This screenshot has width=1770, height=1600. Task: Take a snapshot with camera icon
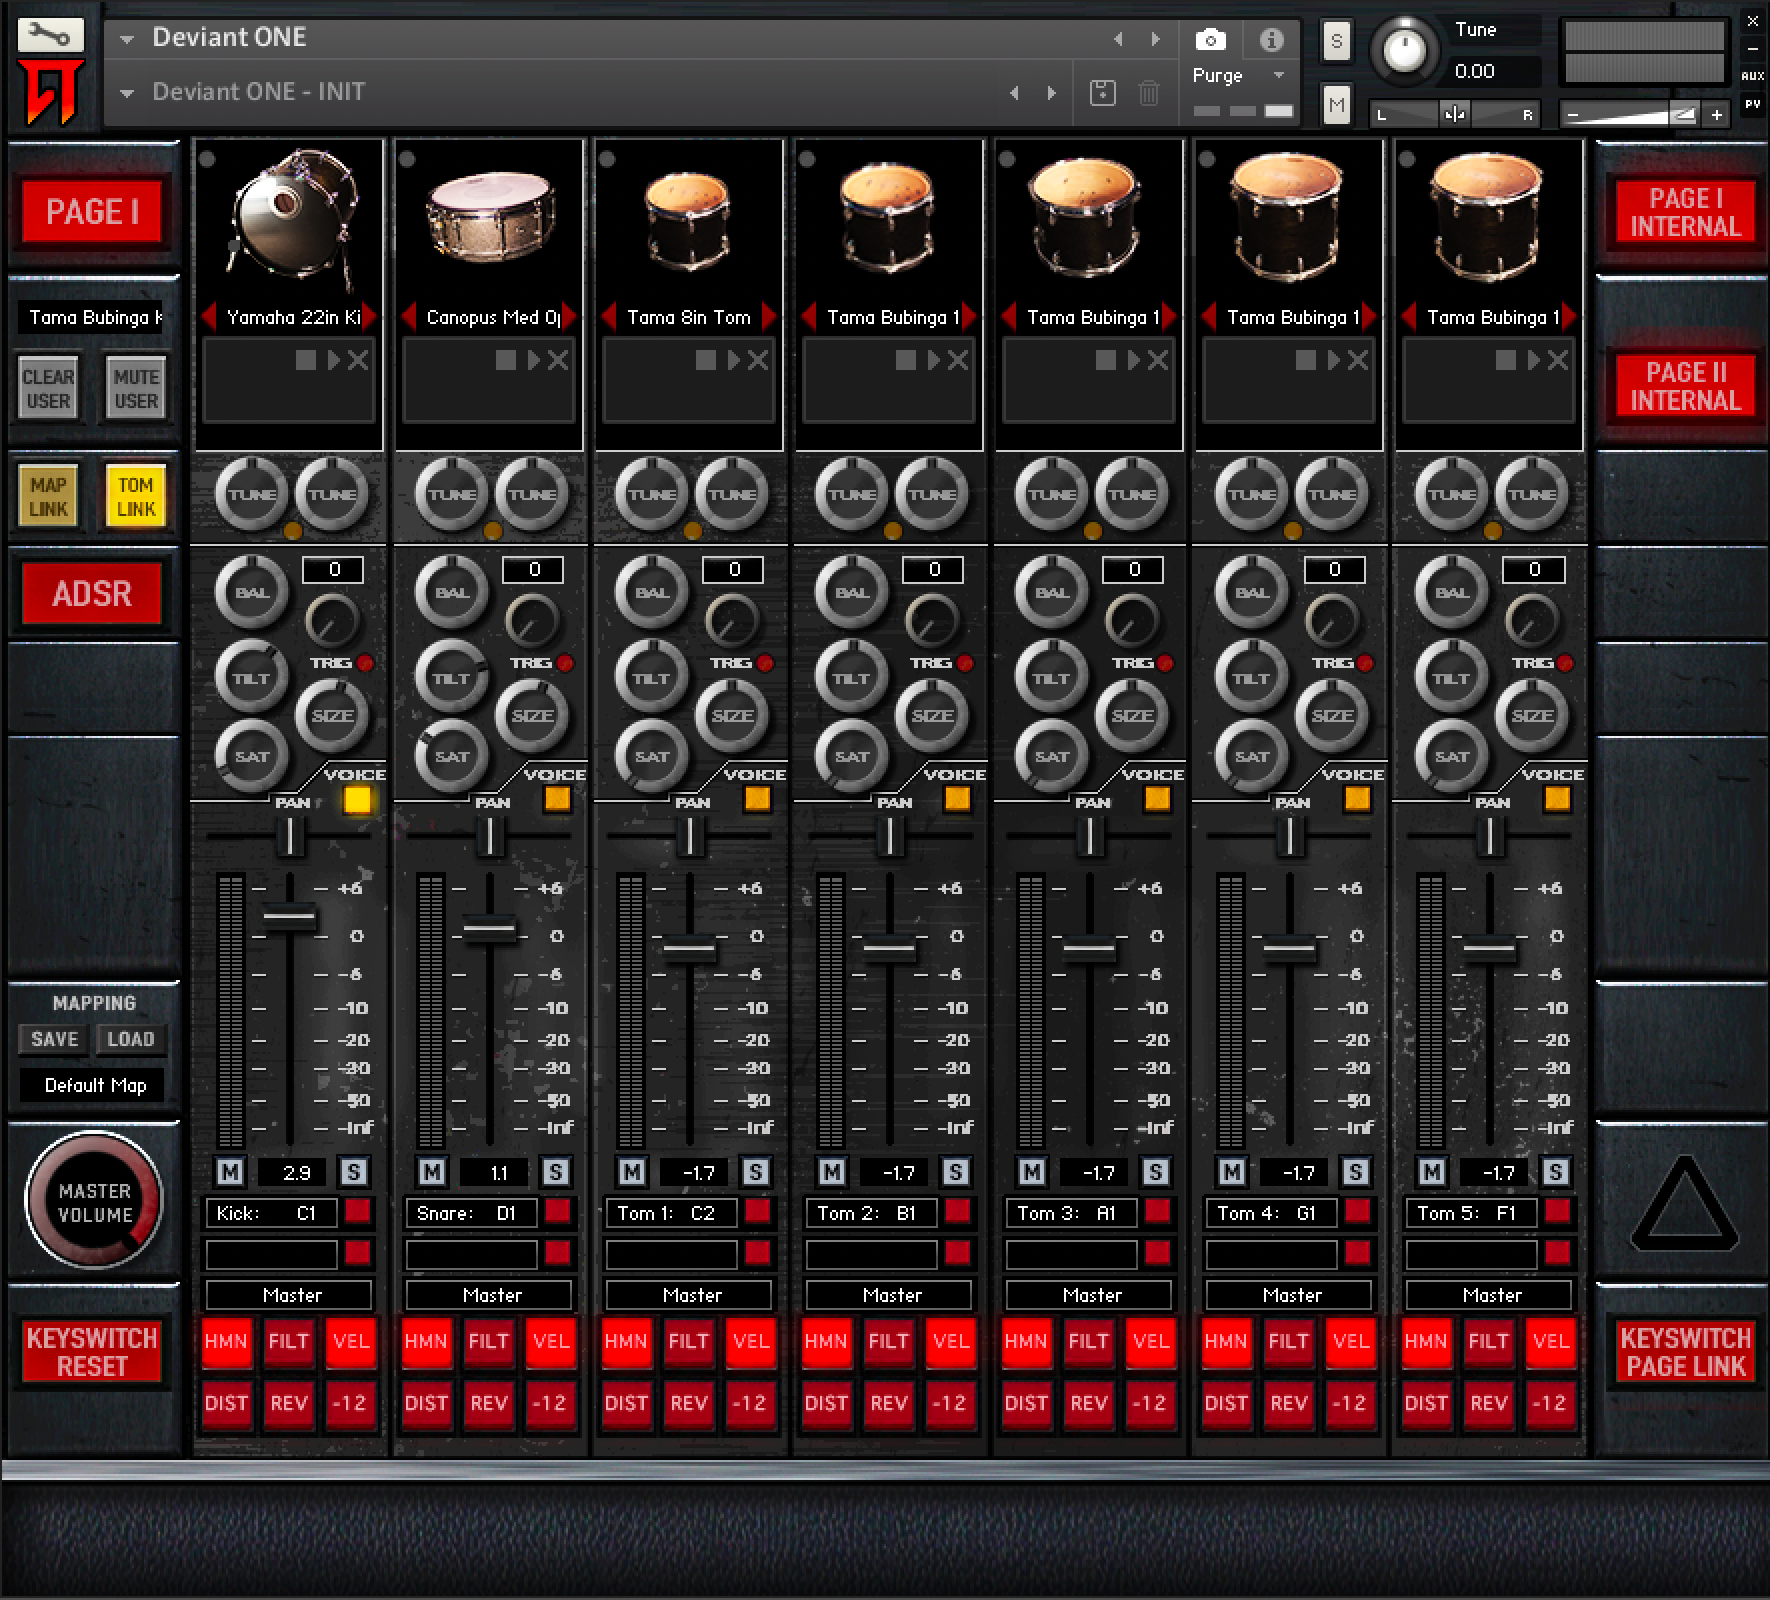point(1210,40)
